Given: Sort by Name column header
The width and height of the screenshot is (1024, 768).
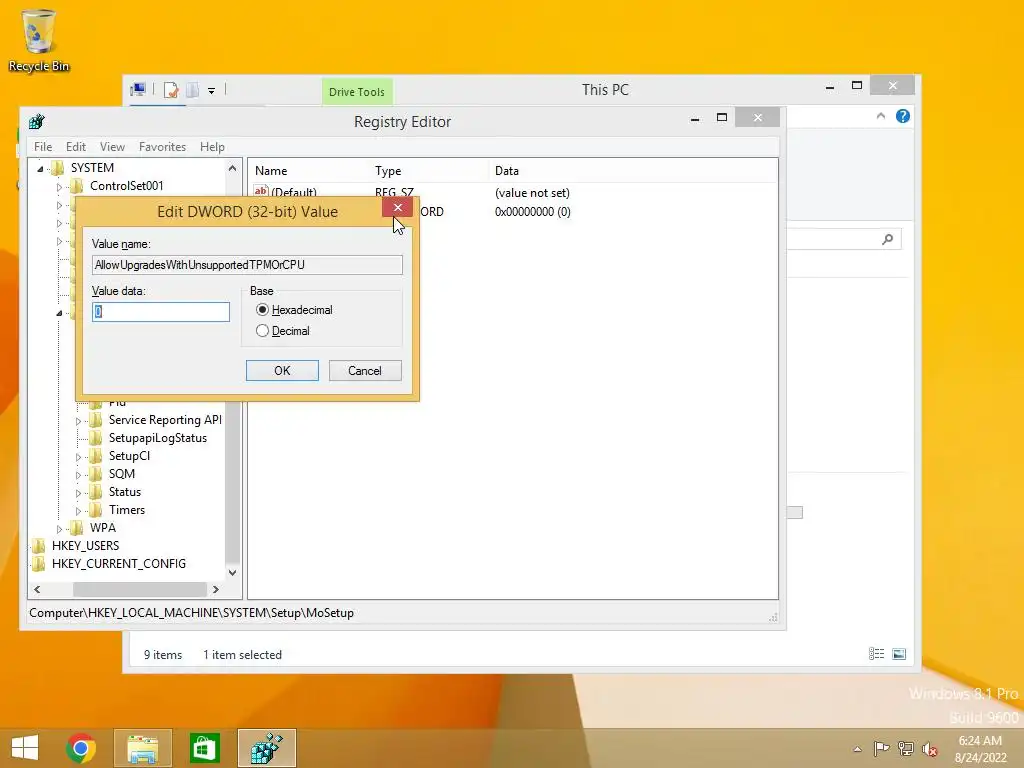Looking at the screenshot, I should 271,170.
